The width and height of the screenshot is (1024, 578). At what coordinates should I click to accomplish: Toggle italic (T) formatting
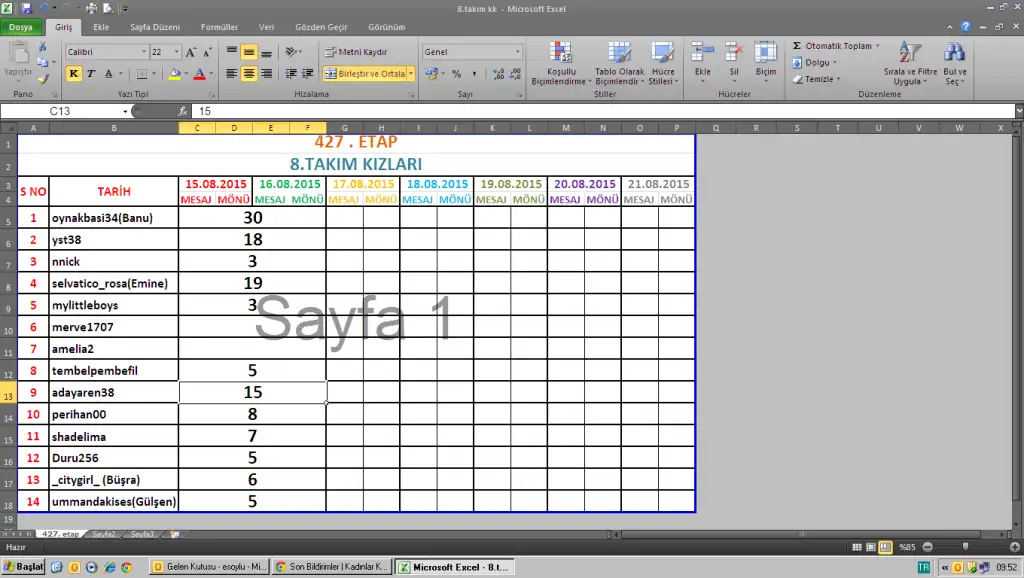(x=90, y=74)
